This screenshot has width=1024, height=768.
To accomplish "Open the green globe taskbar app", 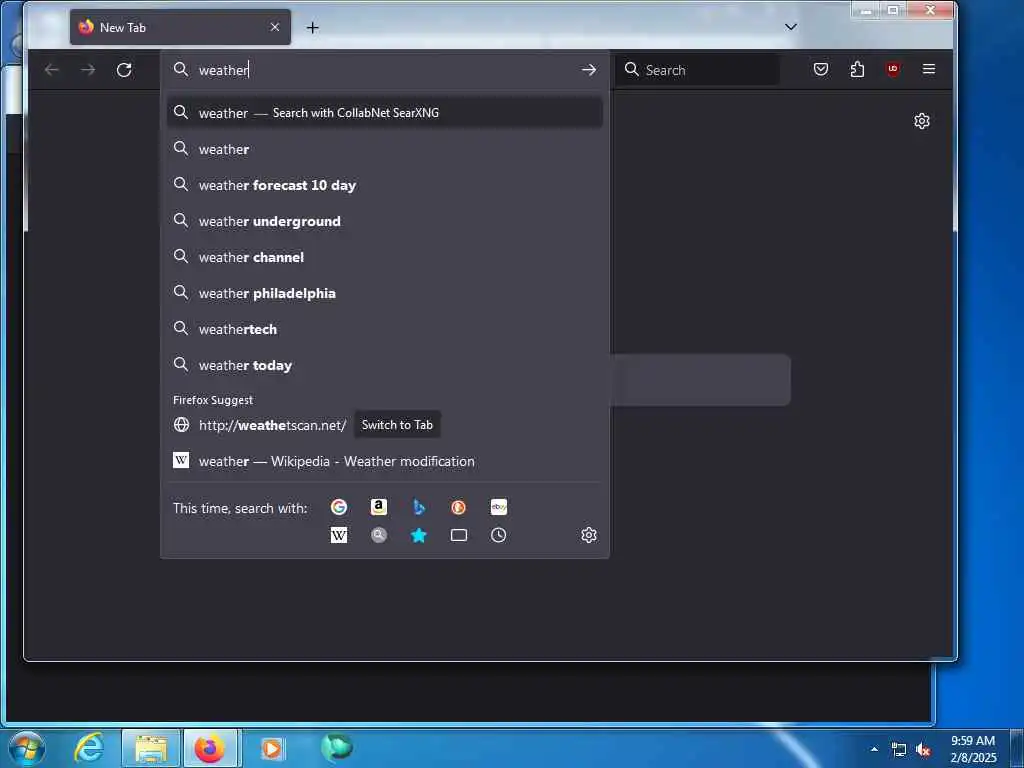I will 336,748.
